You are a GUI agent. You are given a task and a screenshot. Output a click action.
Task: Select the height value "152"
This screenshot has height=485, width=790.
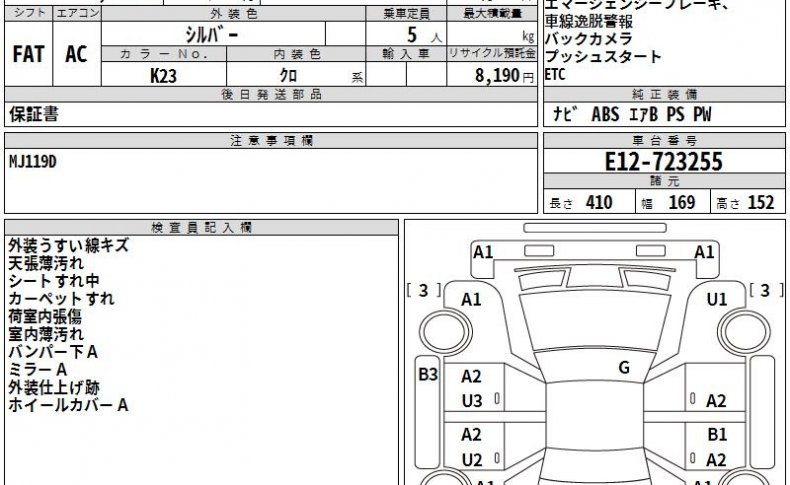click(761, 202)
